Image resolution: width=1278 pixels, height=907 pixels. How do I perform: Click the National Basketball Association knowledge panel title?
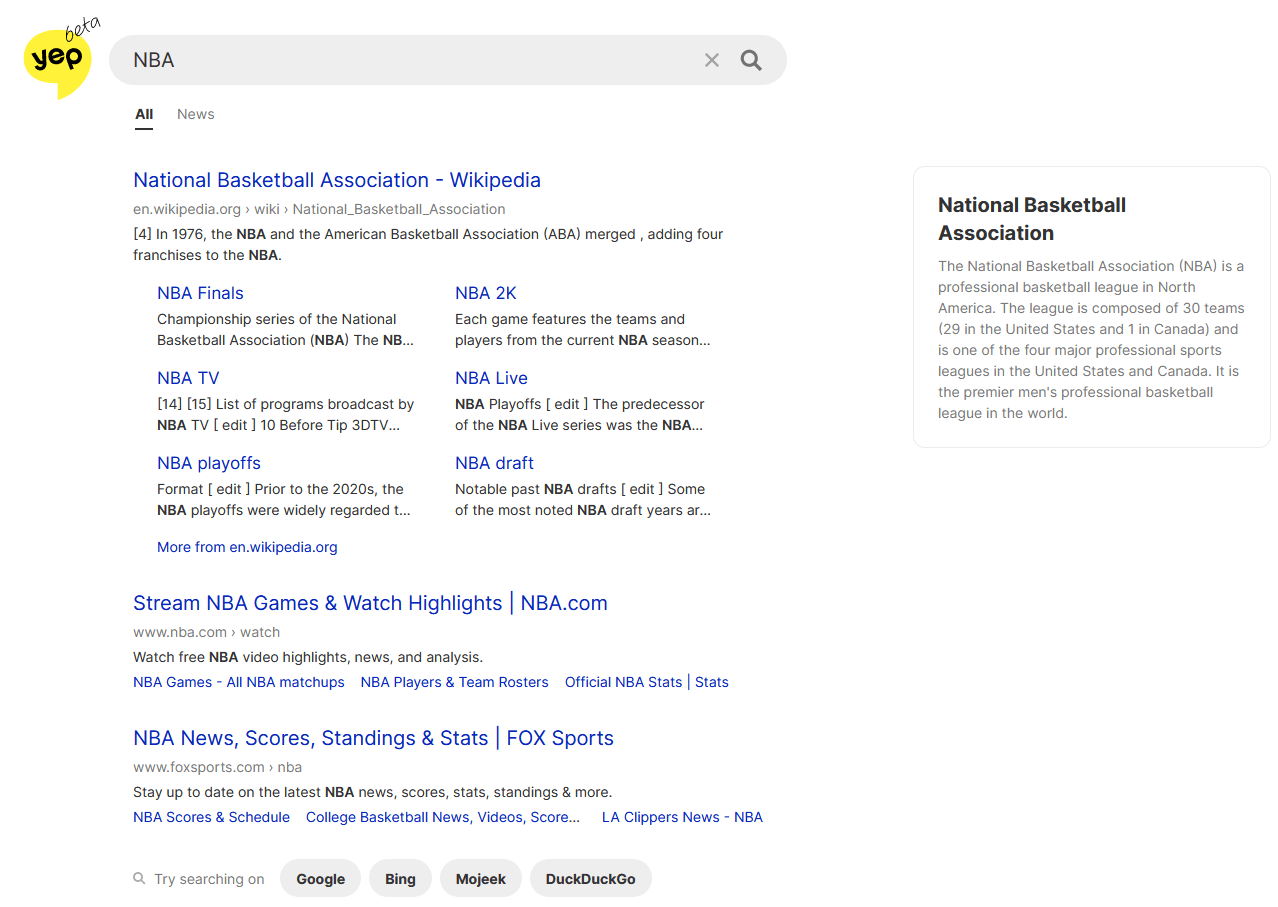click(x=1032, y=219)
